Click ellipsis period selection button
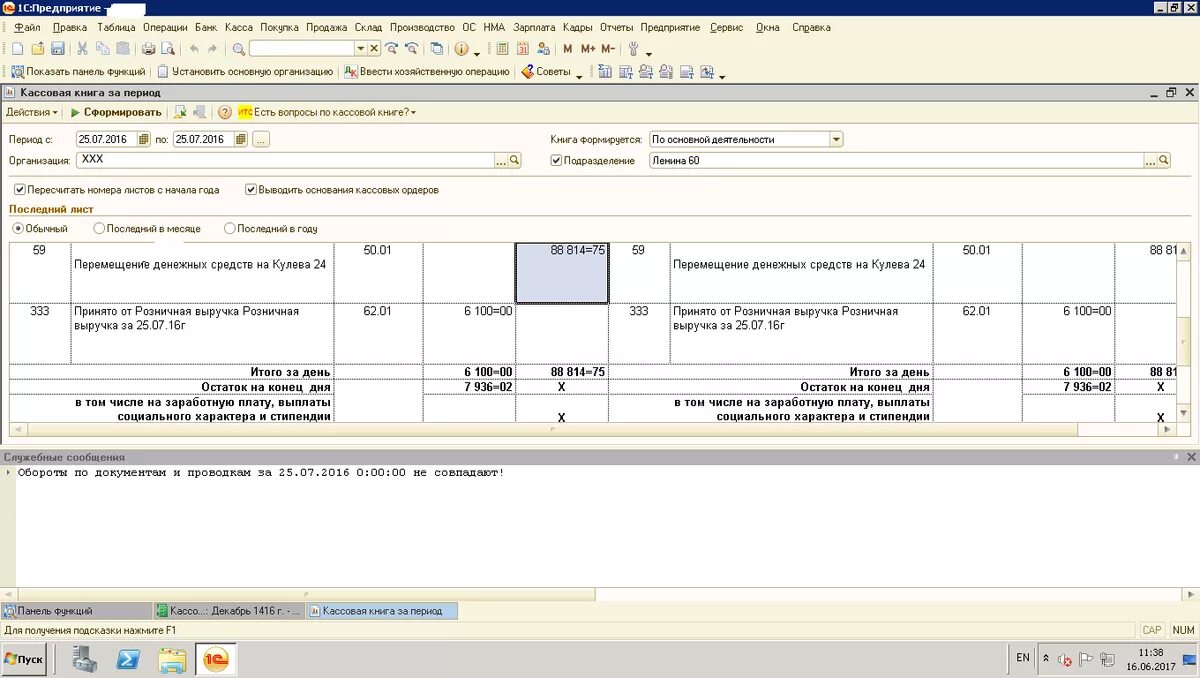The image size is (1200, 678). tap(261, 139)
